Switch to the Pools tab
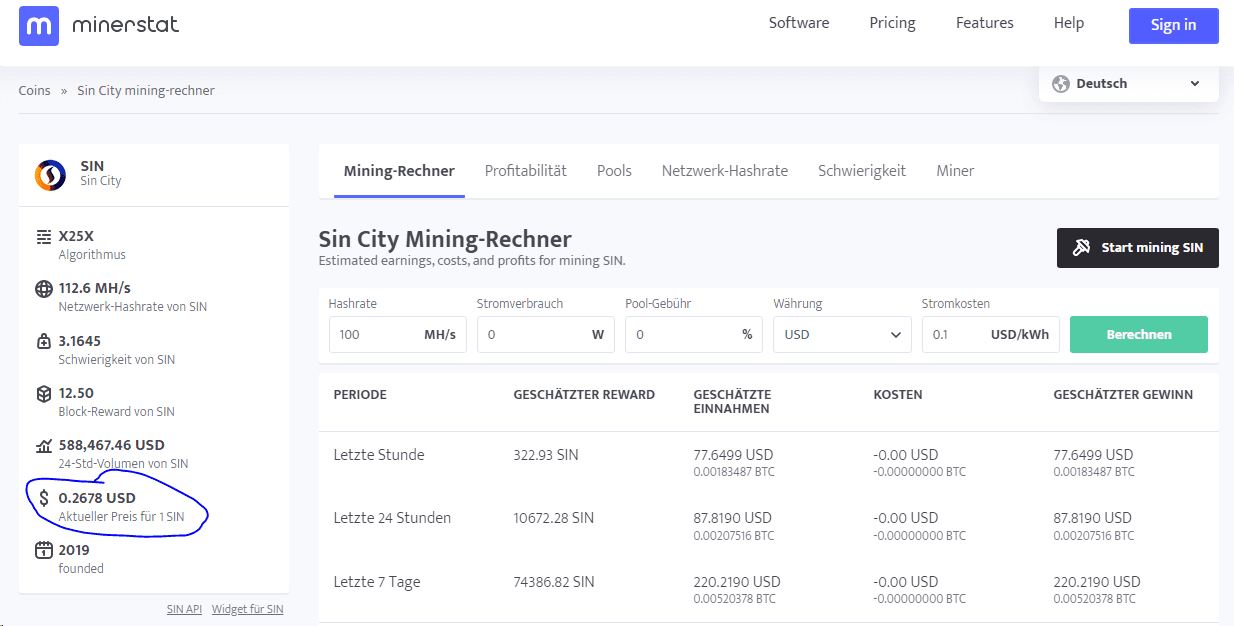The width and height of the screenshot is (1234, 626). (x=614, y=171)
